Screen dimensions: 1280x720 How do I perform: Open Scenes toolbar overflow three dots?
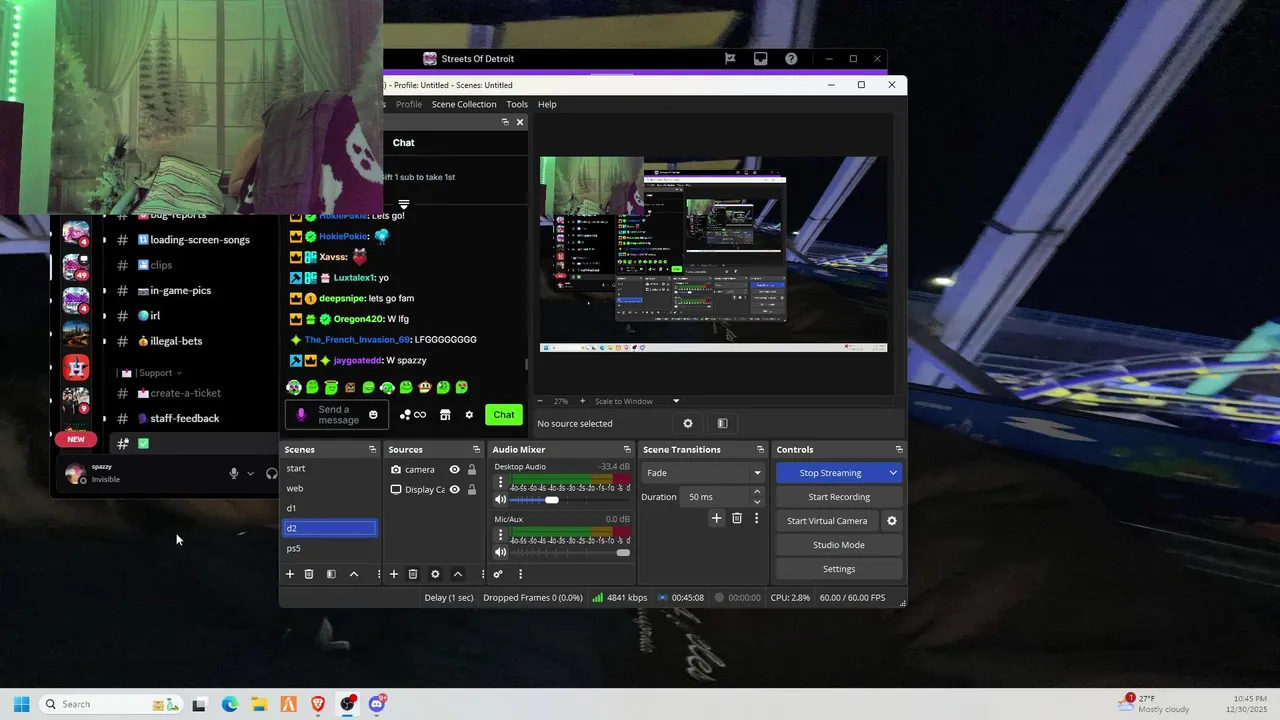(x=378, y=574)
